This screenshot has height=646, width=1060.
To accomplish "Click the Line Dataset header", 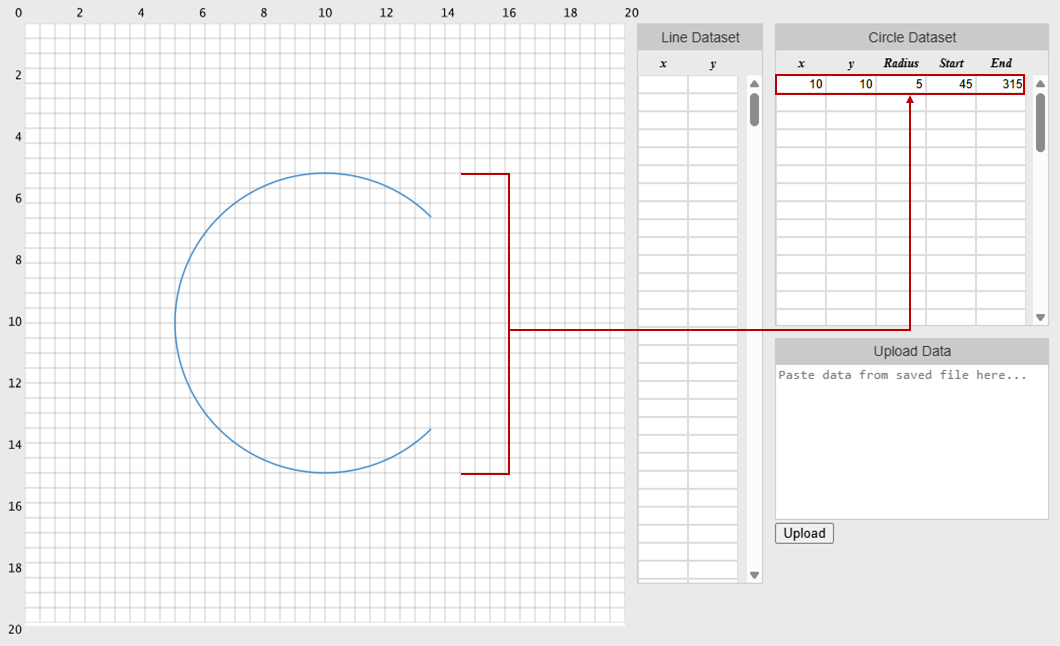I will tap(700, 37).
